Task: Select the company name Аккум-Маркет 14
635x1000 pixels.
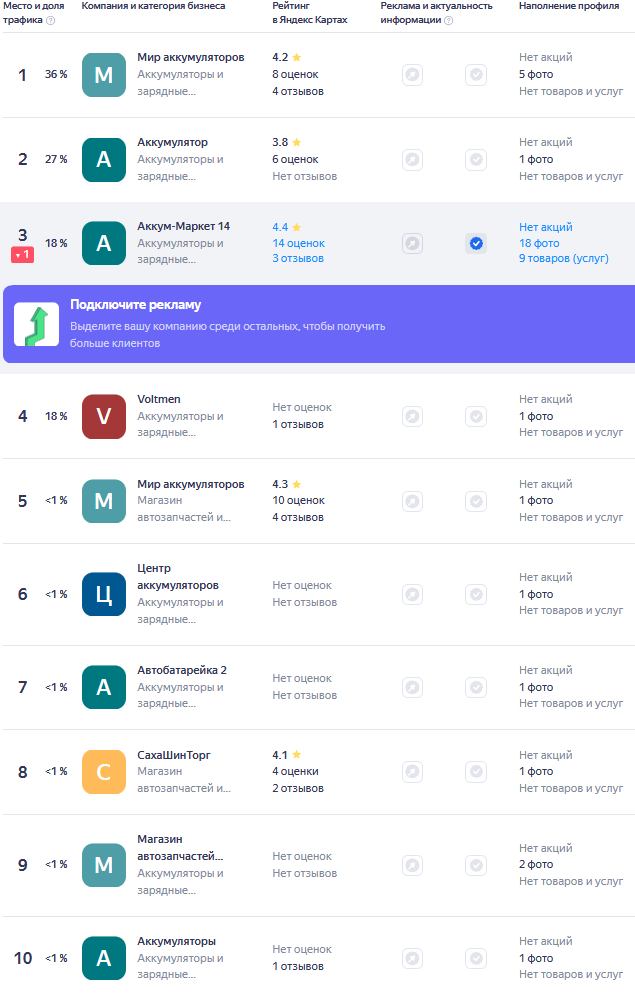Action: coord(184,226)
